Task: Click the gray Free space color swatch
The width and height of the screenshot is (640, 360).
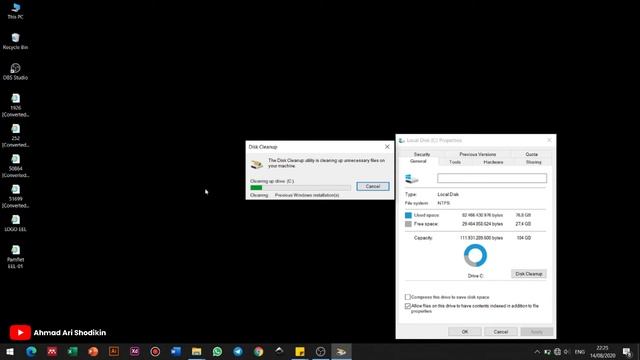Action: (408, 224)
